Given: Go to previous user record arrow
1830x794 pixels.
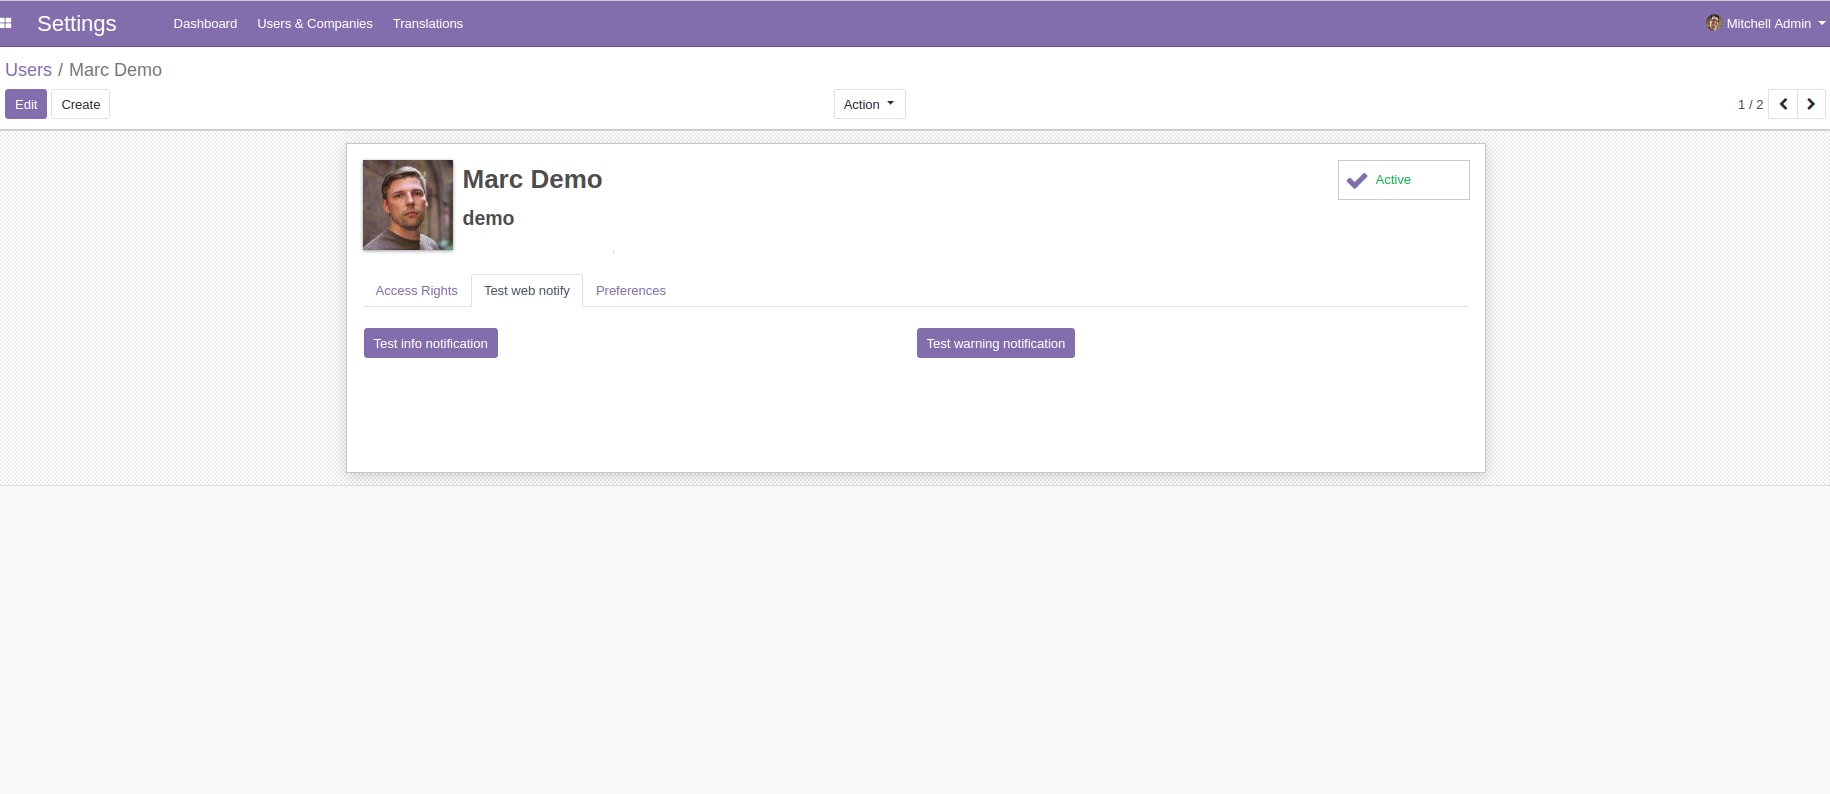Looking at the screenshot, I should coord(1783,104).
